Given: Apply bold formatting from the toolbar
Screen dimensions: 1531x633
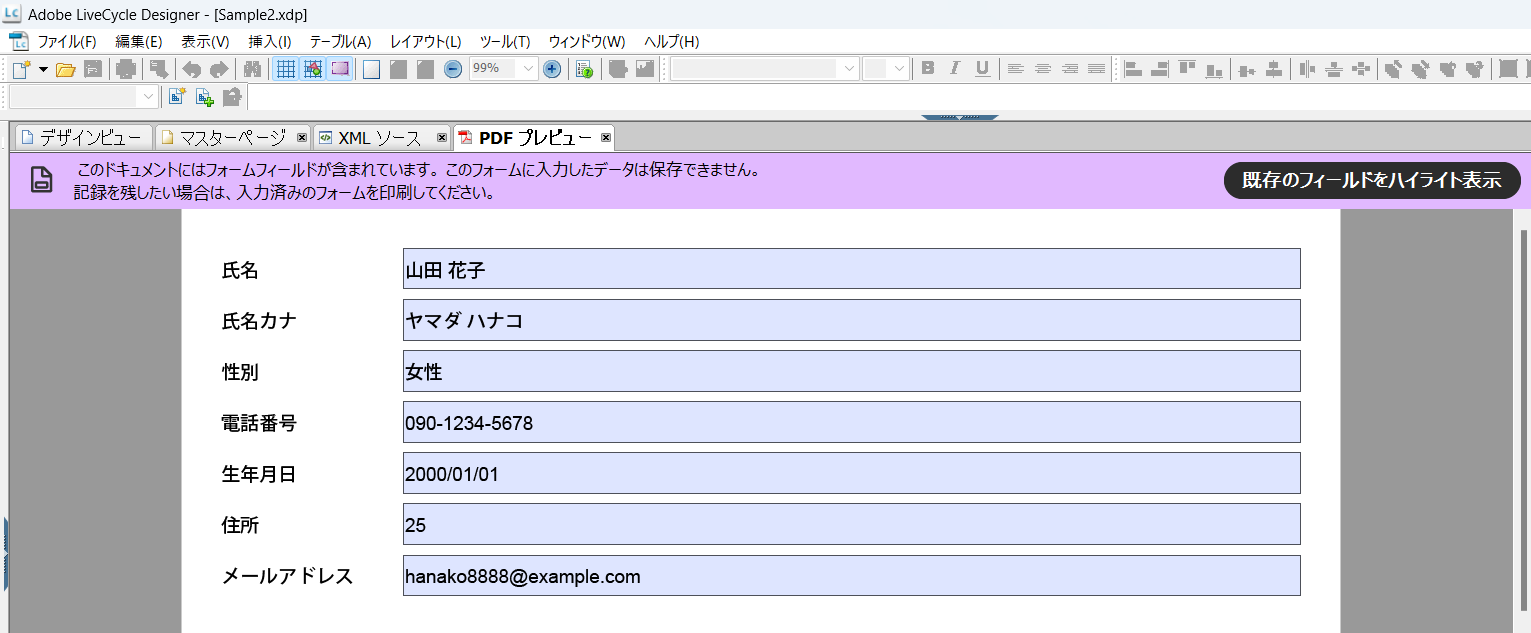Looking at the screenshot, I should tap(927, 68).
